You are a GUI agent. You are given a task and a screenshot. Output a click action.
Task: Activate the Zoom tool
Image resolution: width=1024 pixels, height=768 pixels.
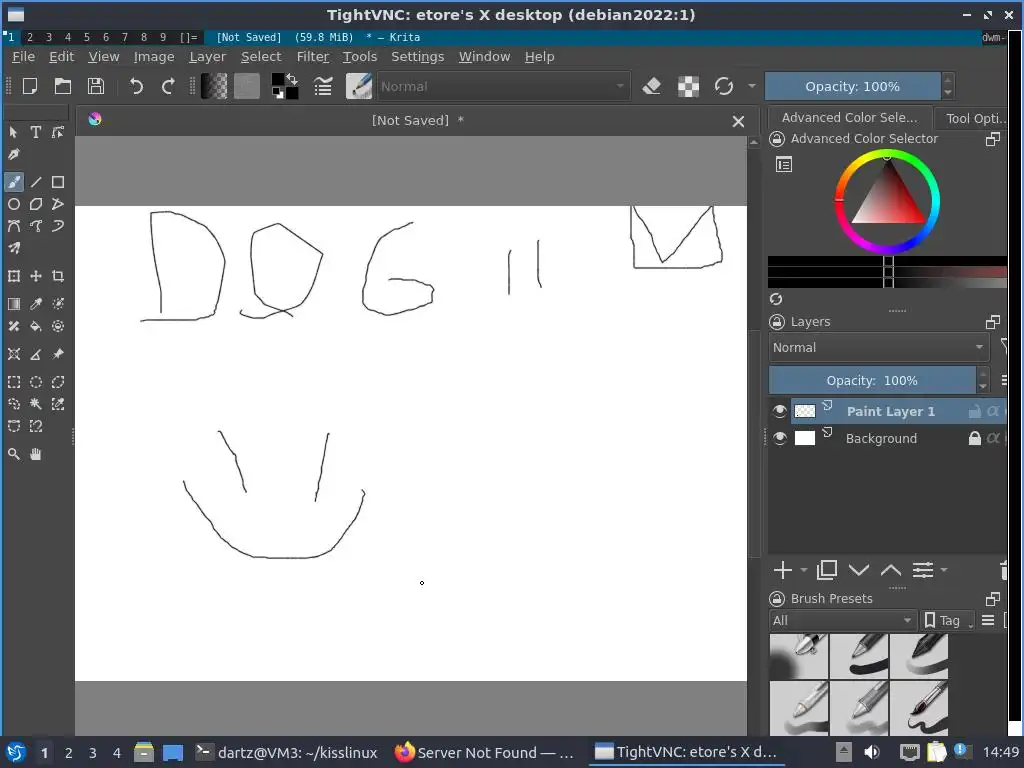tap(14, 454)
